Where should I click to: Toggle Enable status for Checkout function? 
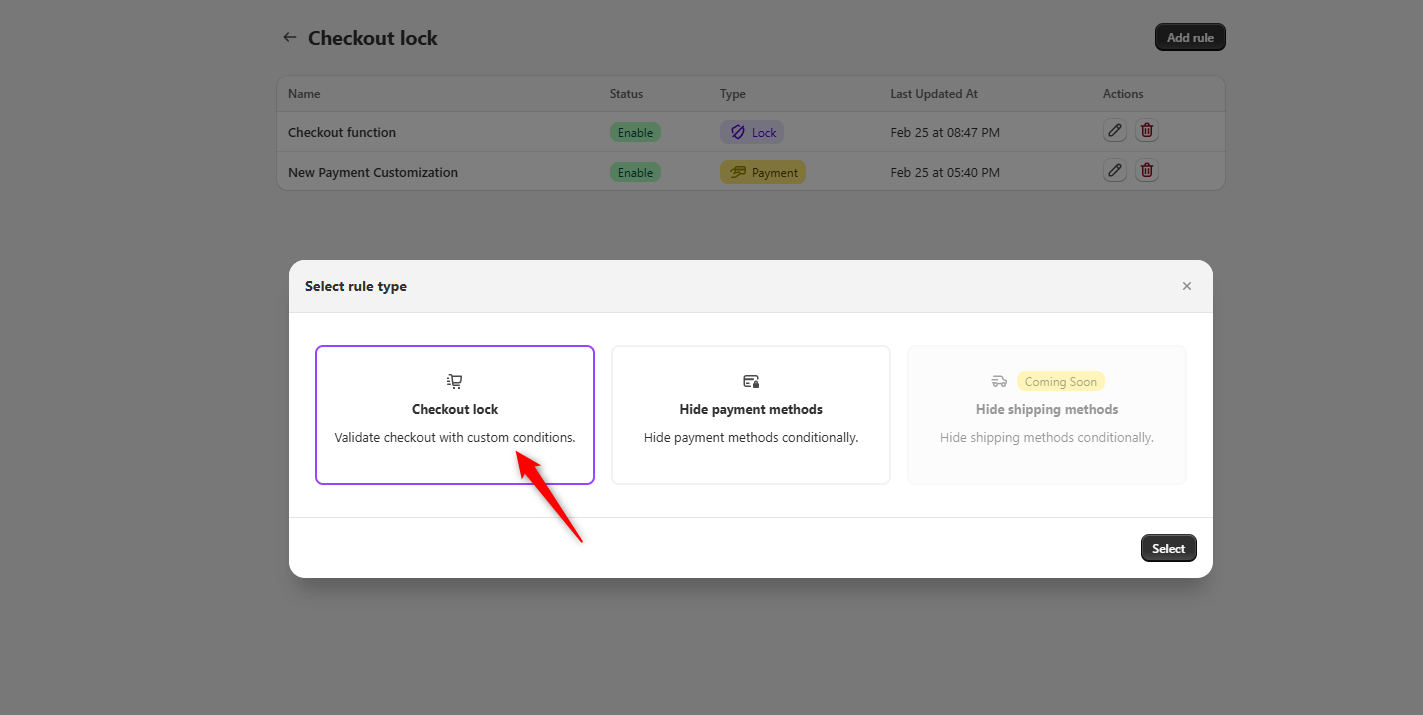635,131
